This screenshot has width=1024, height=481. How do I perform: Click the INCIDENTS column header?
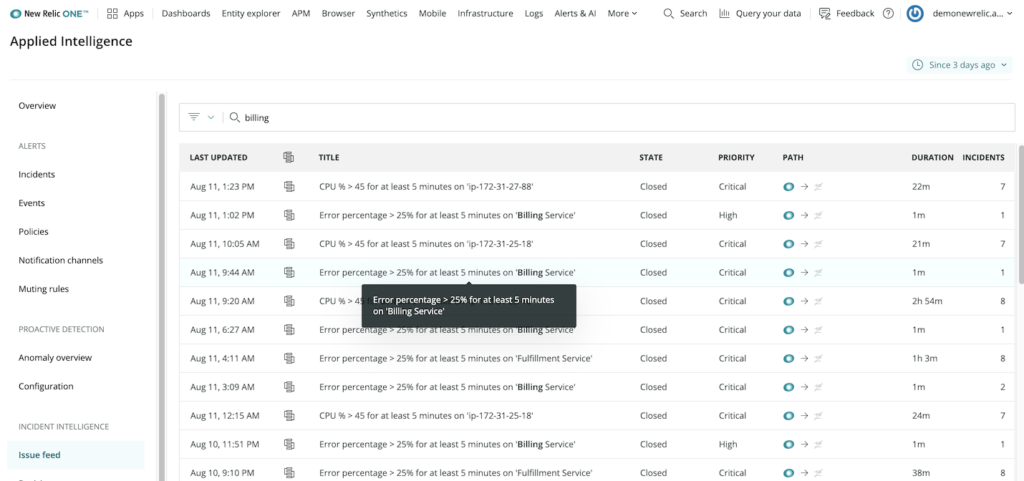984,157
